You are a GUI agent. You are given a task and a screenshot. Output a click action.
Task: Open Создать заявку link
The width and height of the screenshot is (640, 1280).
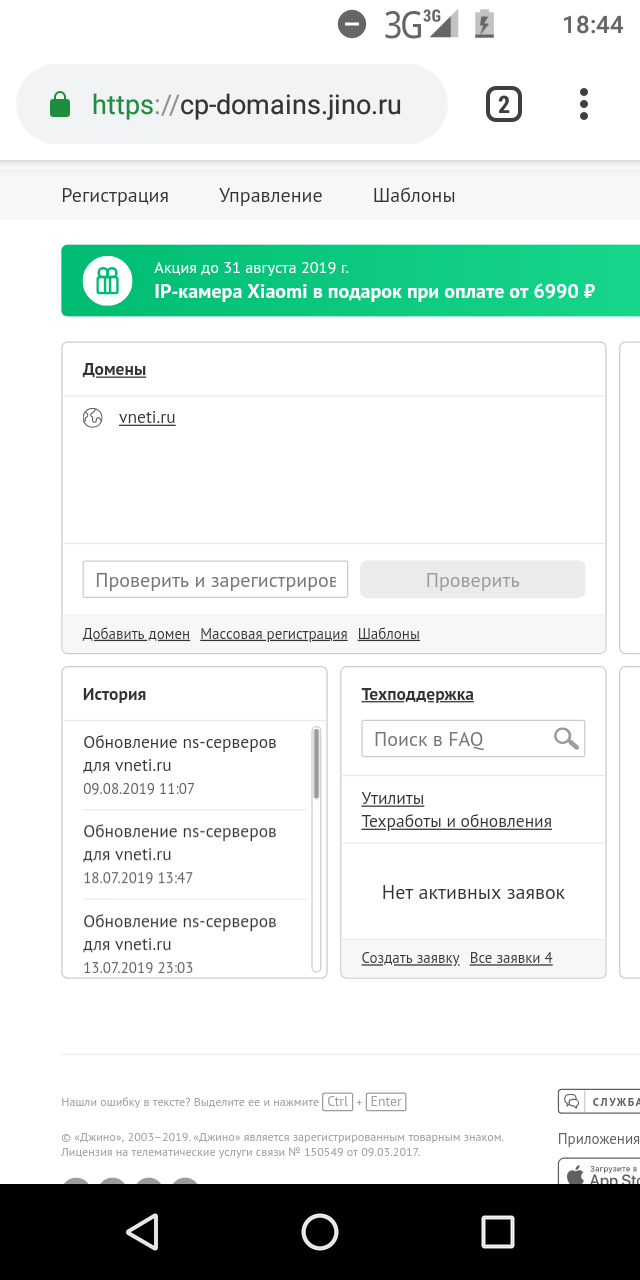[410, 958]
